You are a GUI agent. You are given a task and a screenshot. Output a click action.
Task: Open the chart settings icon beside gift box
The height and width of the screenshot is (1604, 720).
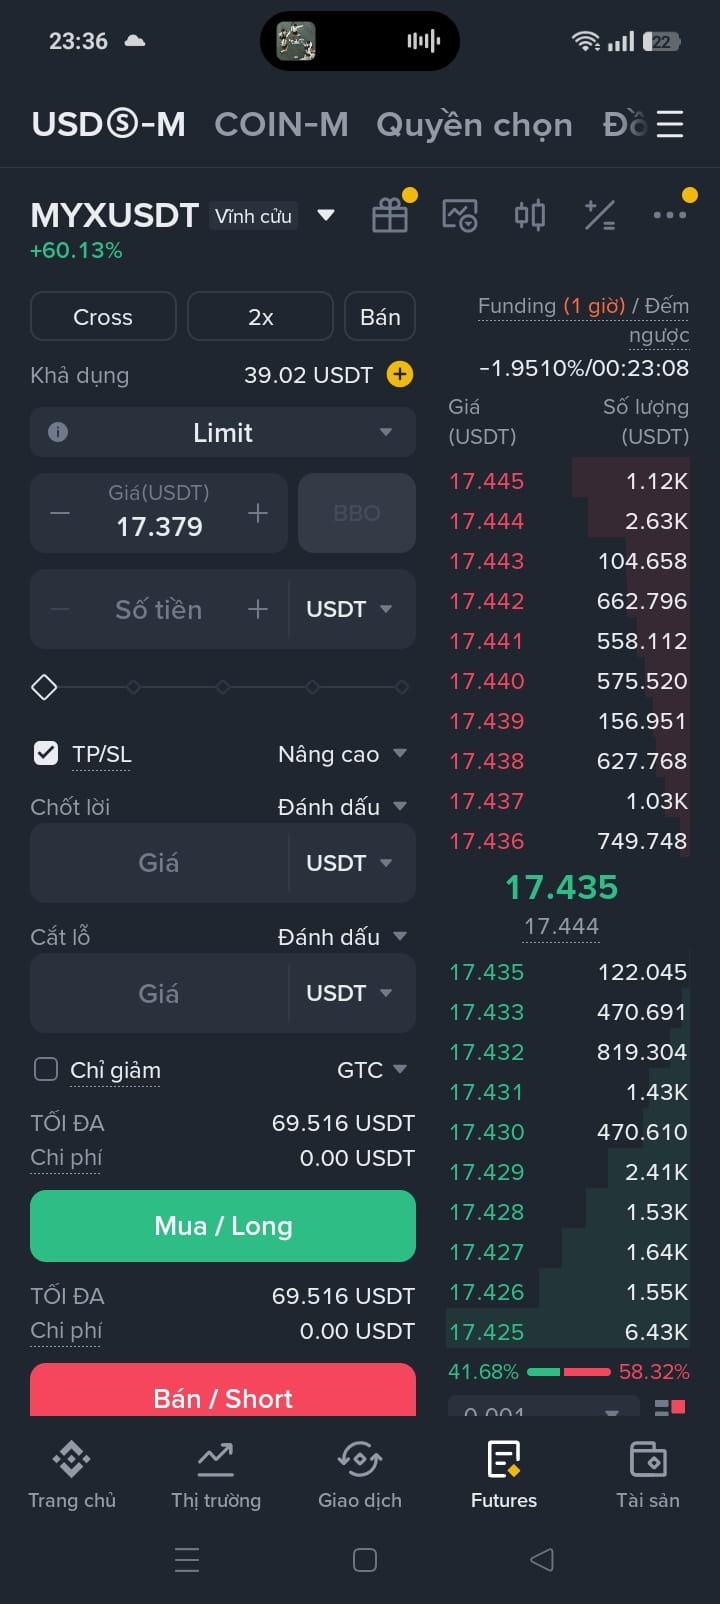point(460,215)
